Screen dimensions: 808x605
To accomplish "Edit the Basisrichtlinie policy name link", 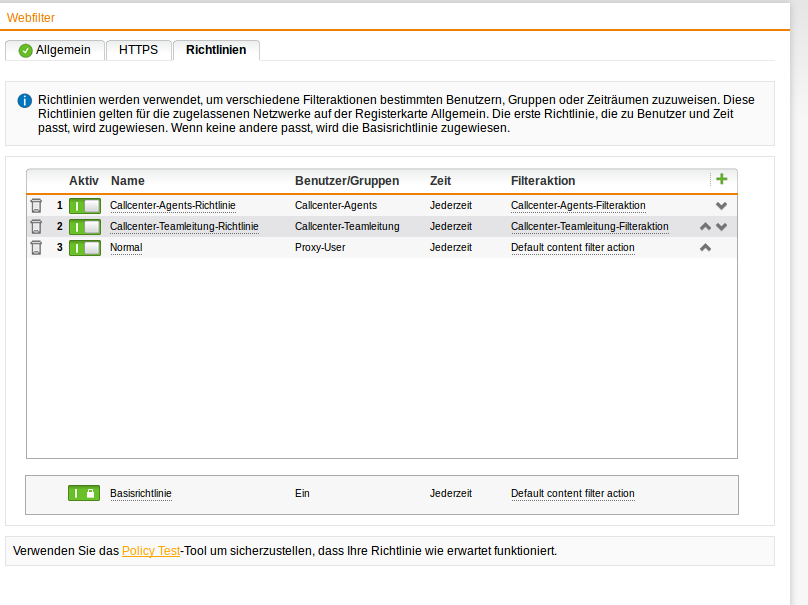I will pyautogui.click(x=140, y=493).
